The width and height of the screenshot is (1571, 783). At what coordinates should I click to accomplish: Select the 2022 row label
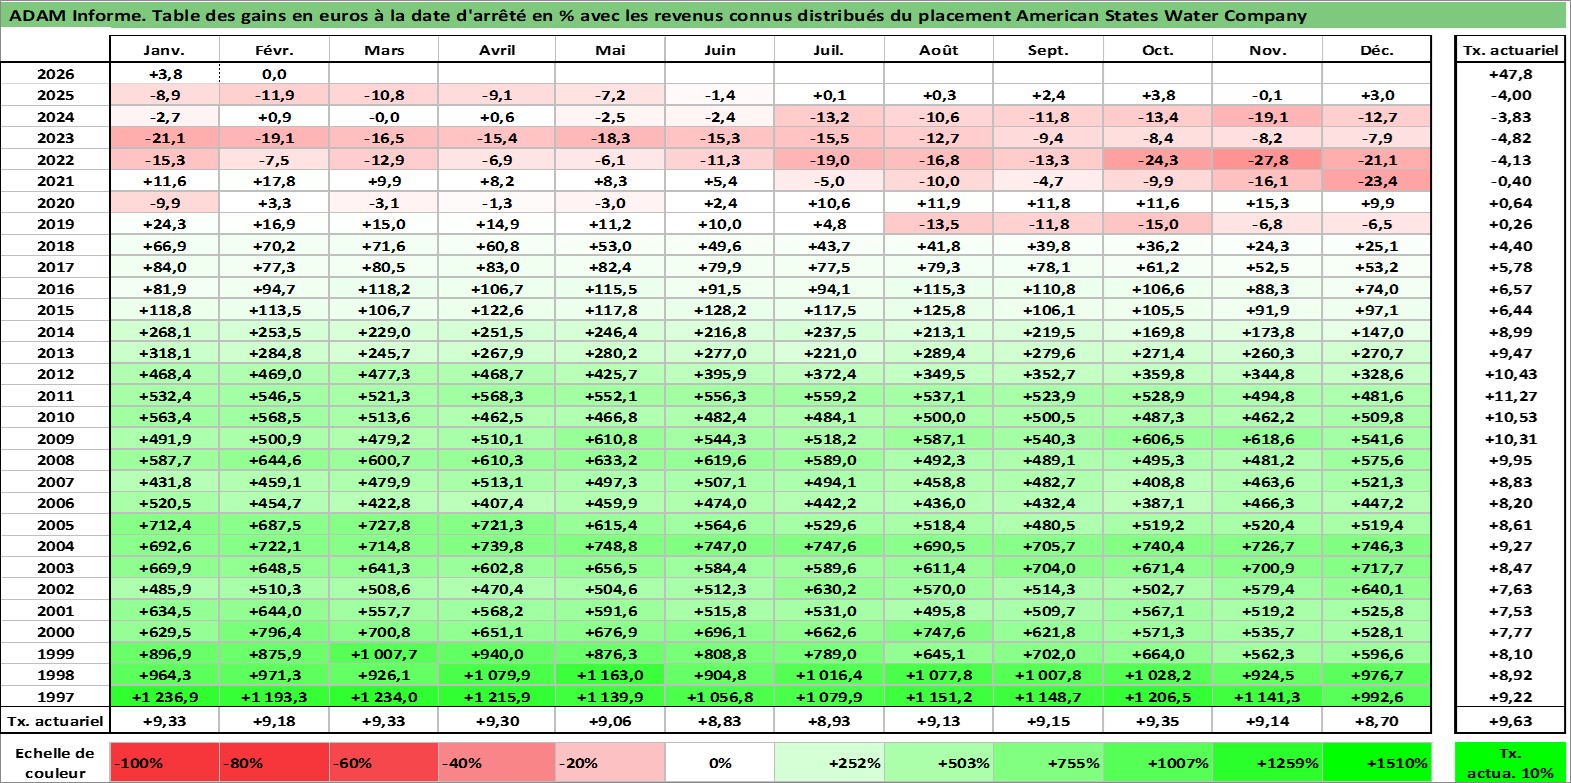55,160
